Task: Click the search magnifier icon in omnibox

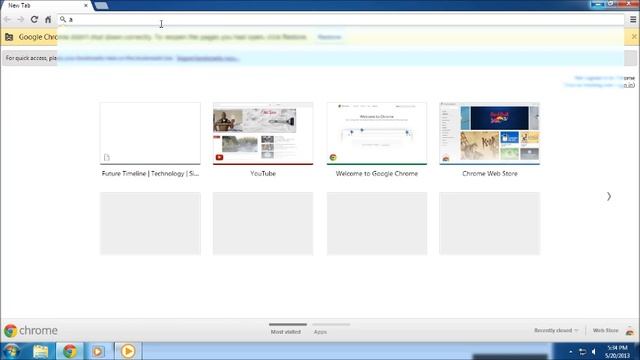Action: 63,19
